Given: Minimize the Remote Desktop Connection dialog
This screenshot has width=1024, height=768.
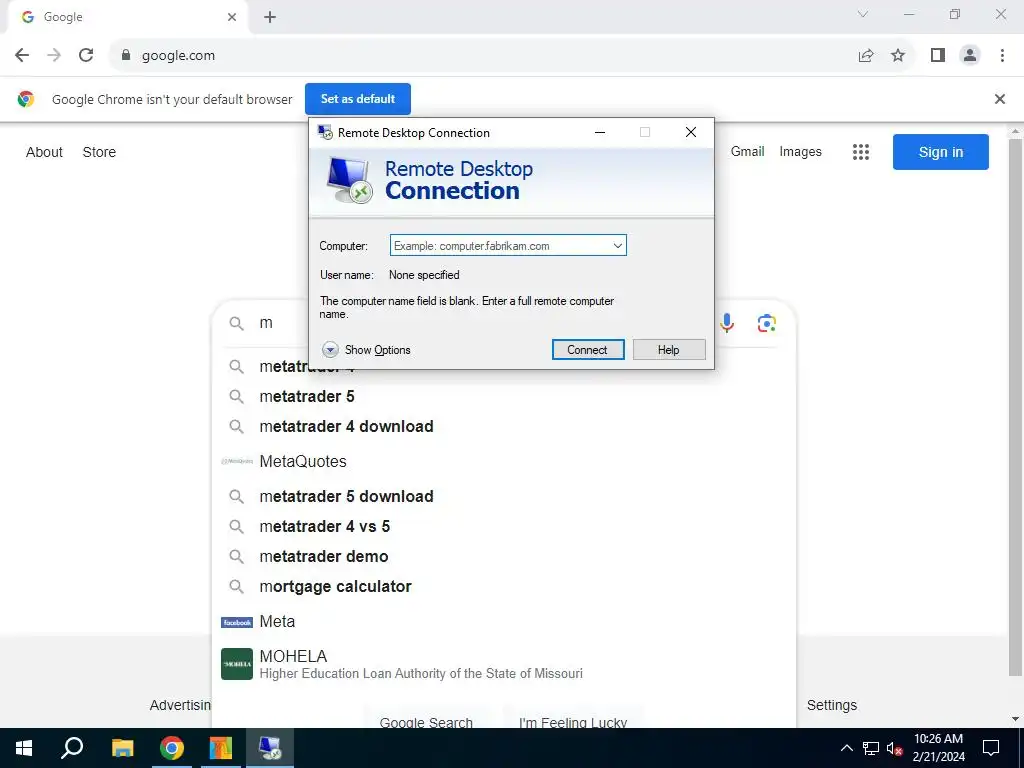Looking at the screenshot, I should click(x=600, y=133).
